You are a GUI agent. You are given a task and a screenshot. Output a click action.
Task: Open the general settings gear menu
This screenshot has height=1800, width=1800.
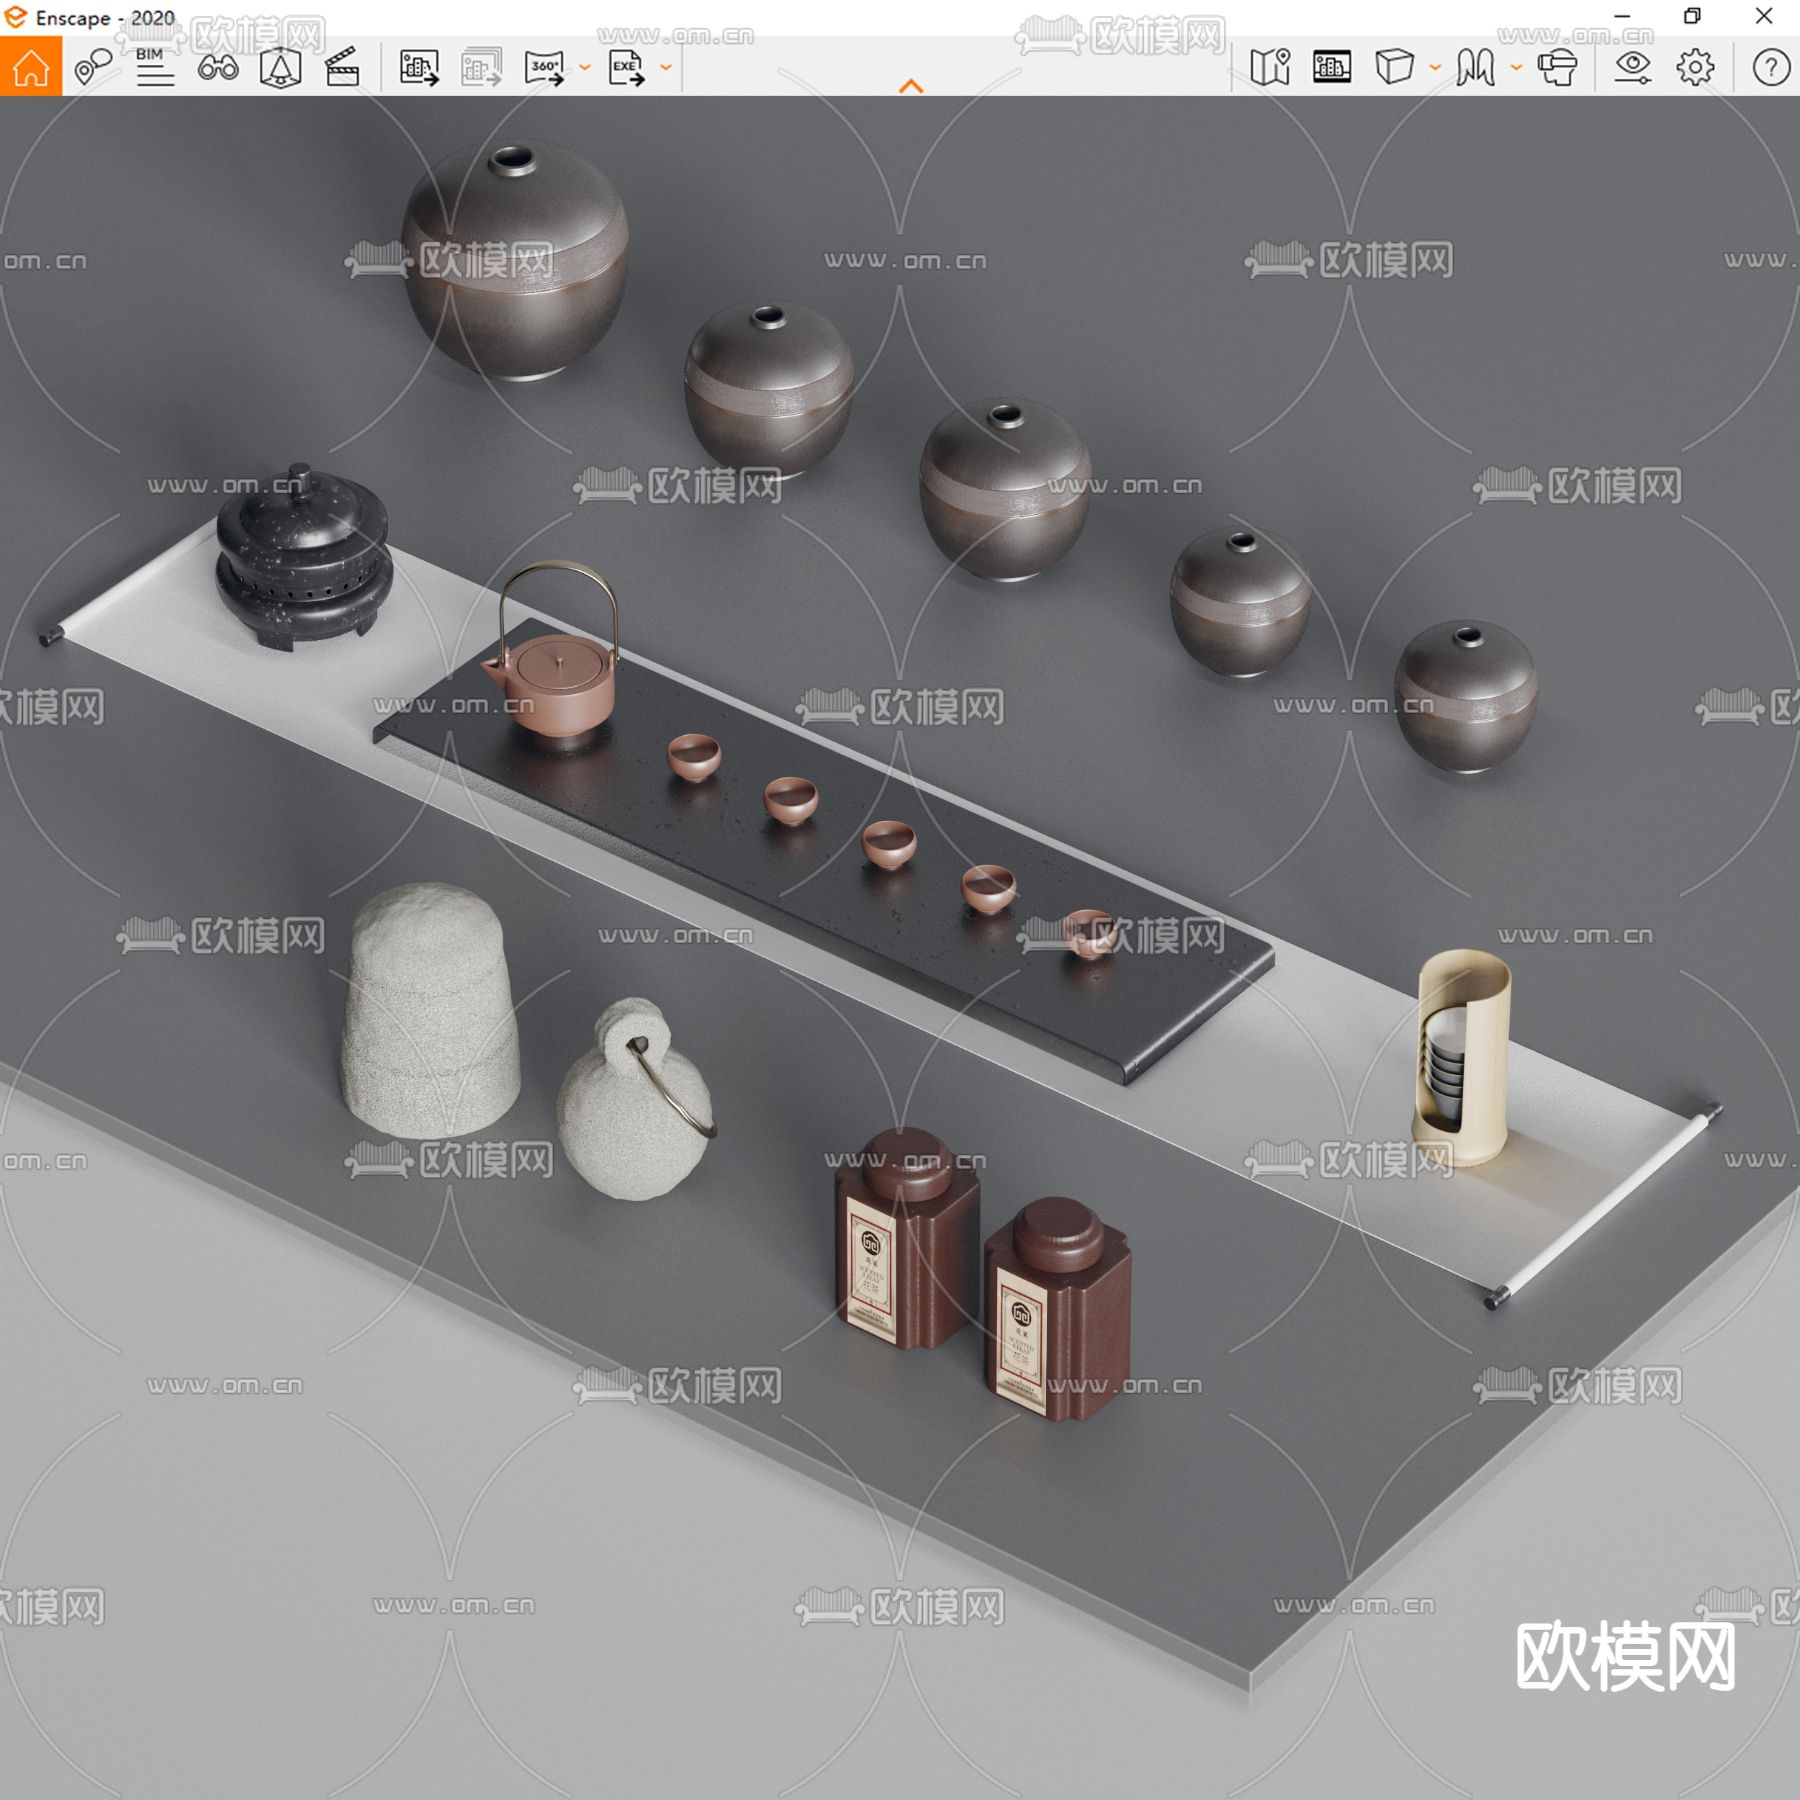pos(1695,68)
